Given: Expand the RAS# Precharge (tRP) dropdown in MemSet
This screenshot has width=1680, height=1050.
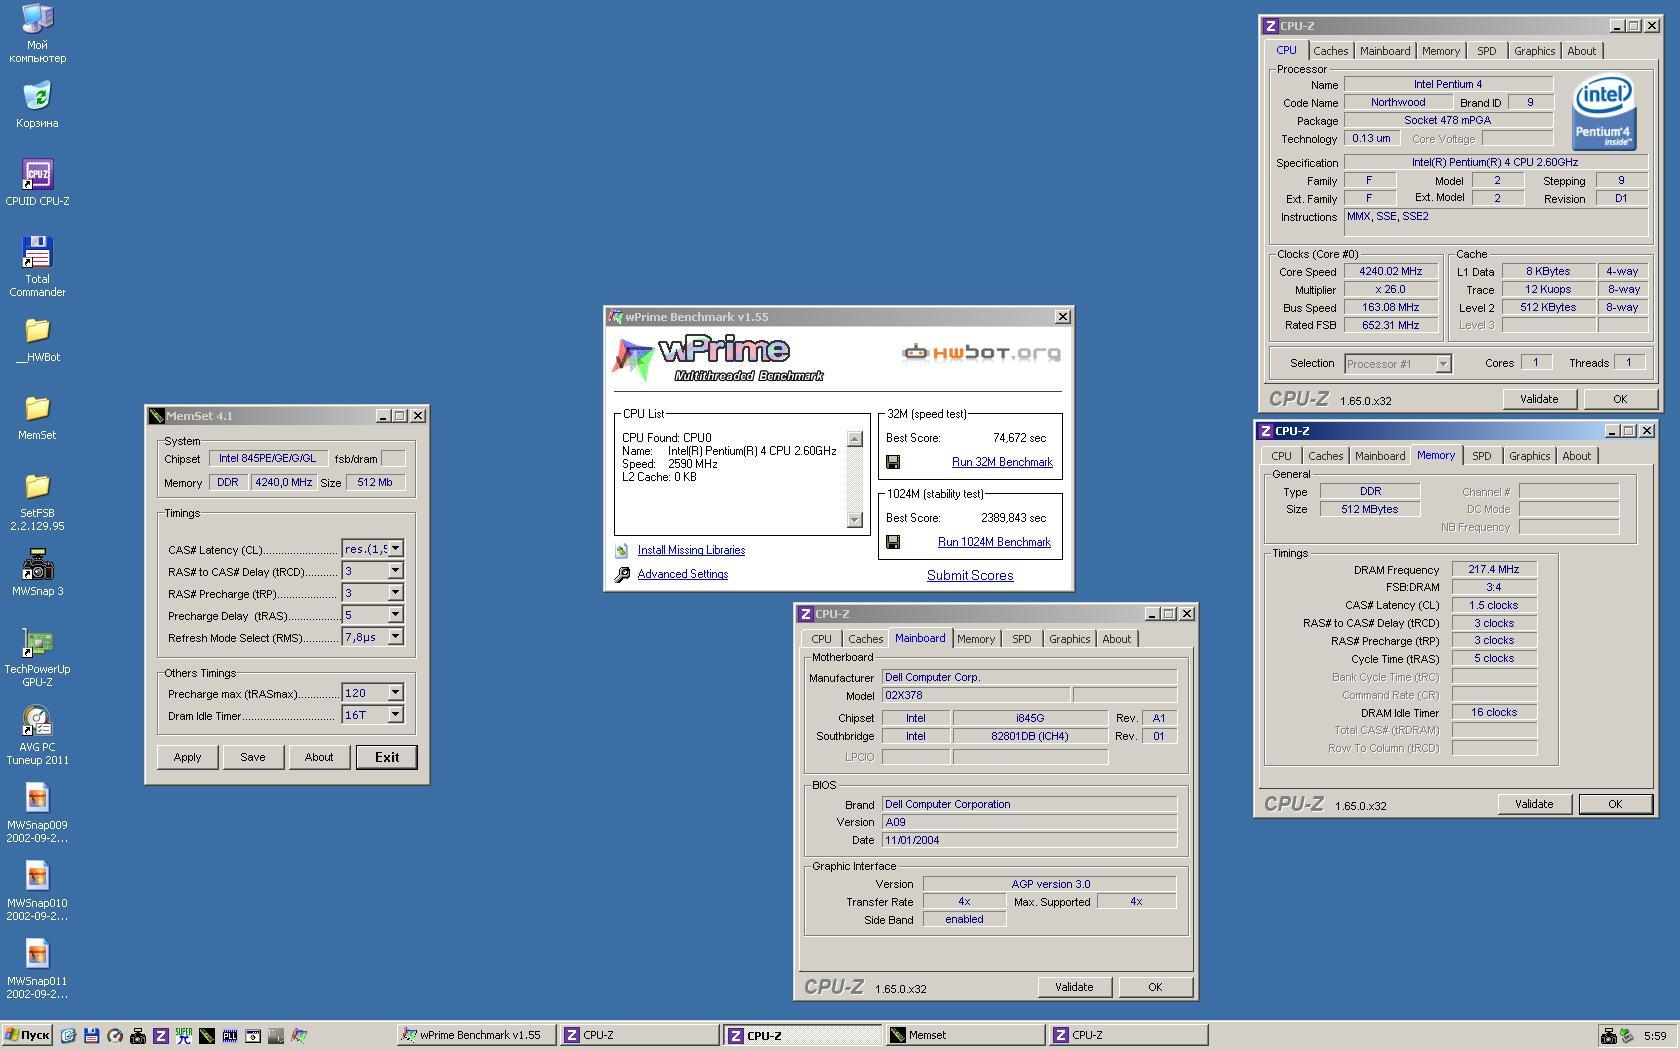Looking at the screenshot, I should click(x=395, y=592).
